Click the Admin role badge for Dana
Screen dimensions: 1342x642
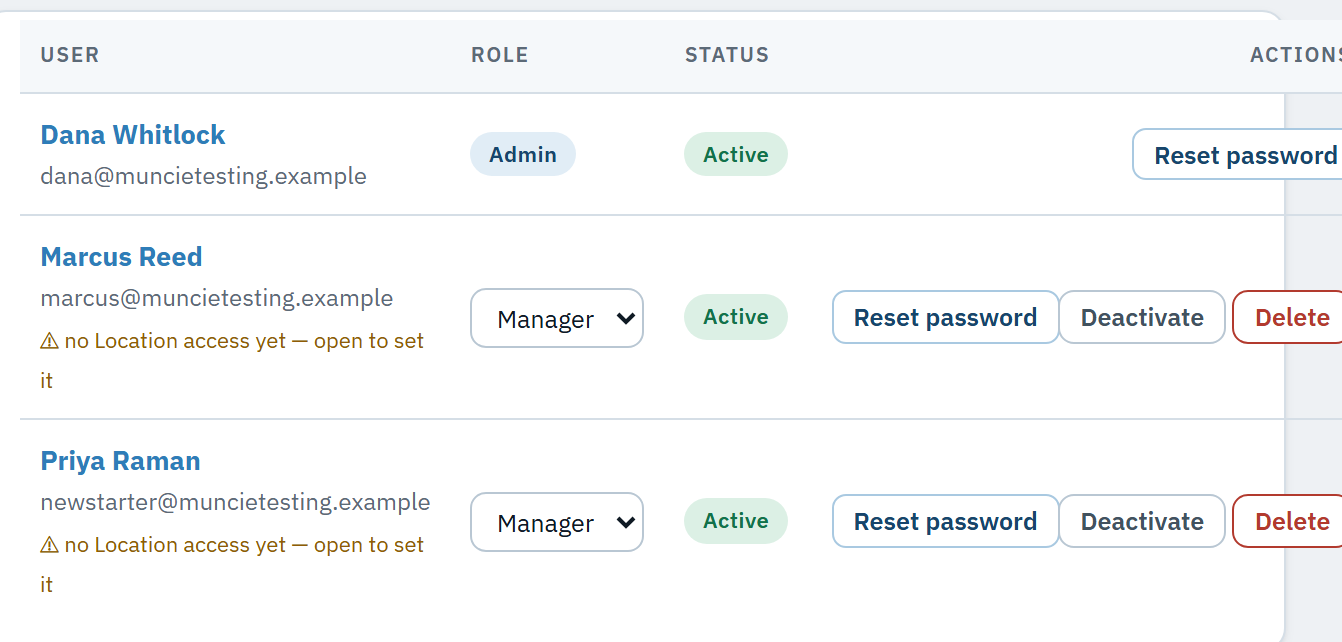click(523, 154)
